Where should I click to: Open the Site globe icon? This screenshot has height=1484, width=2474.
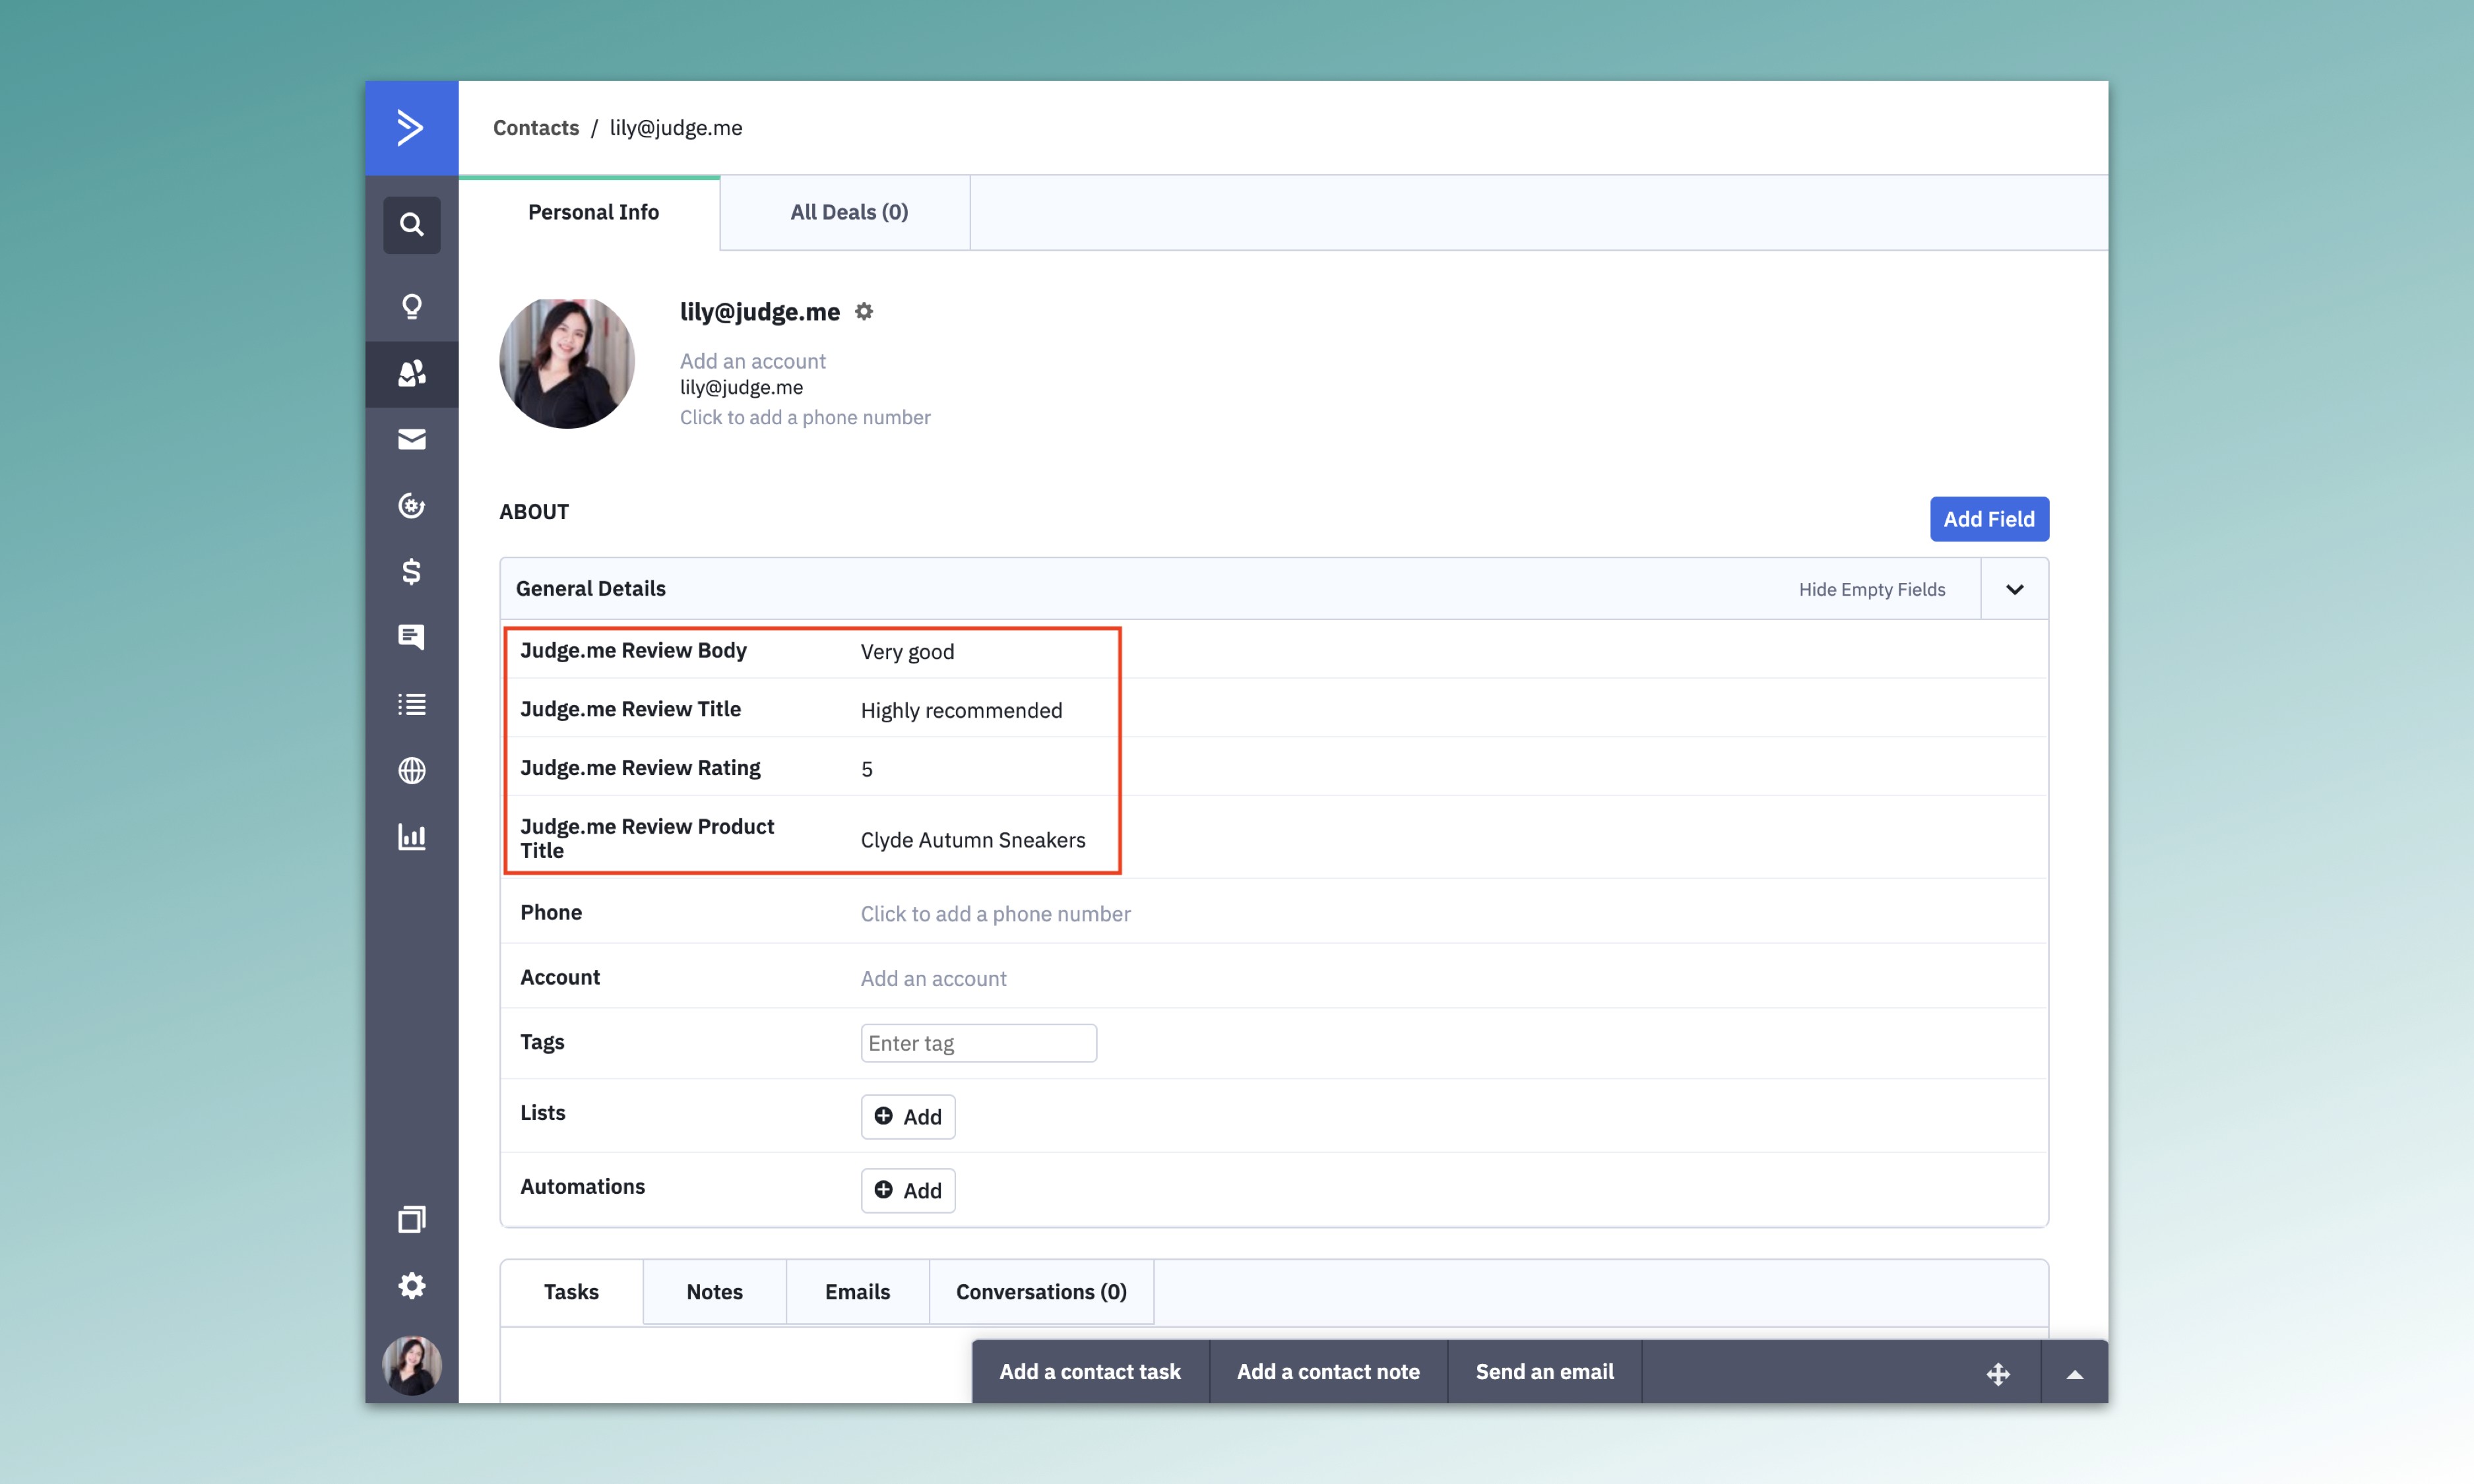pyautogui.click(x=411, y=770)
